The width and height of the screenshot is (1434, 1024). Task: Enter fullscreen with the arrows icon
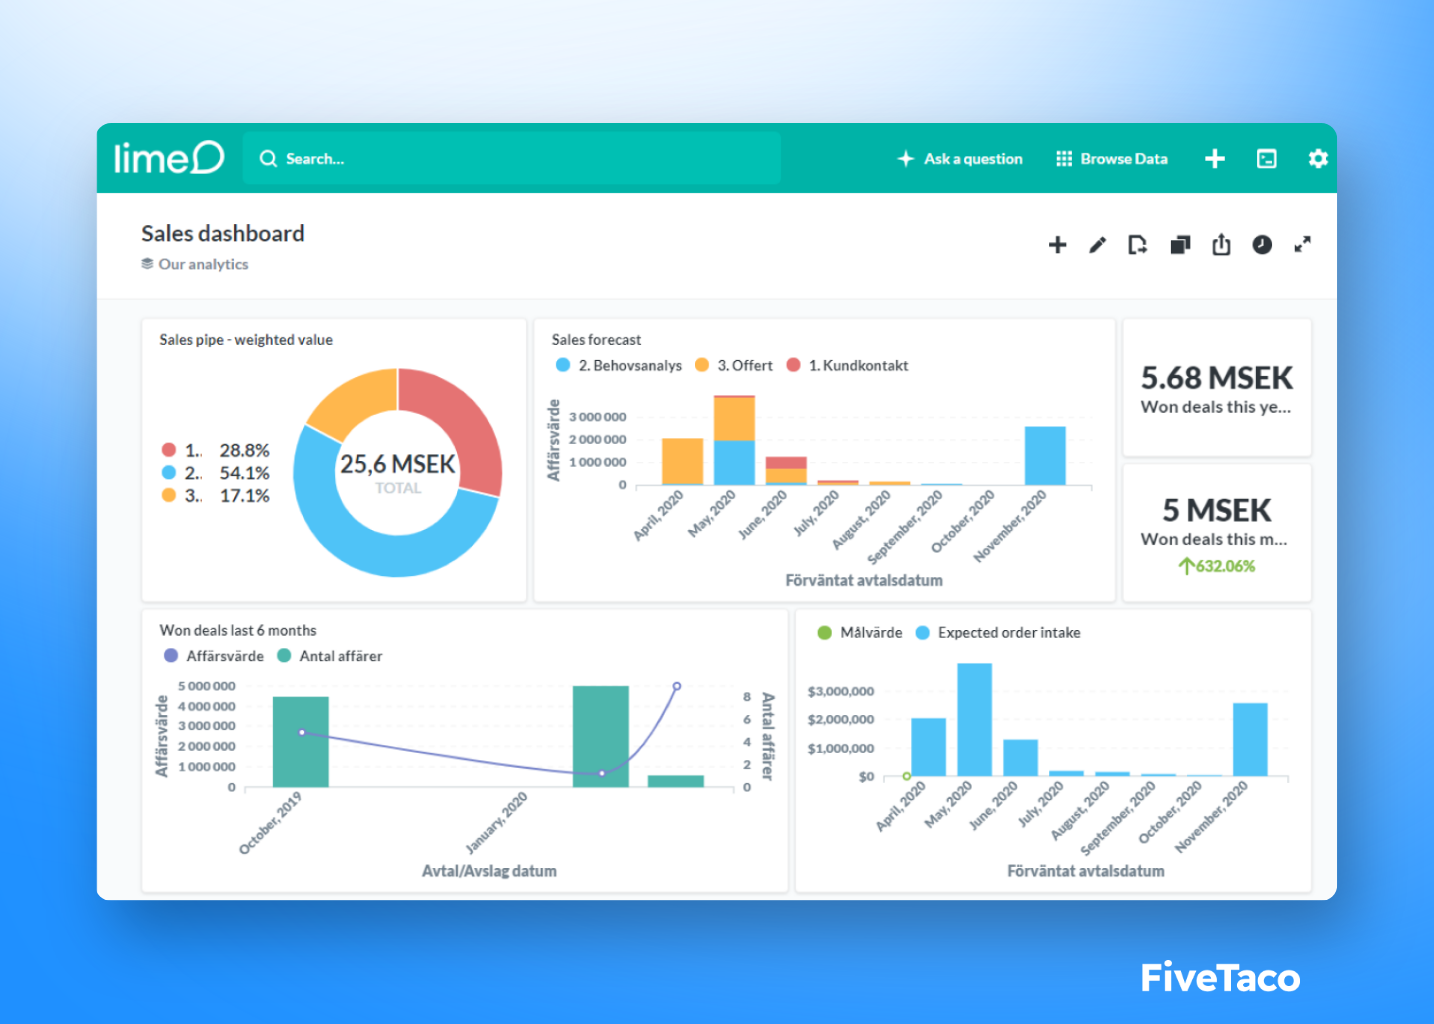point(1302,244)
